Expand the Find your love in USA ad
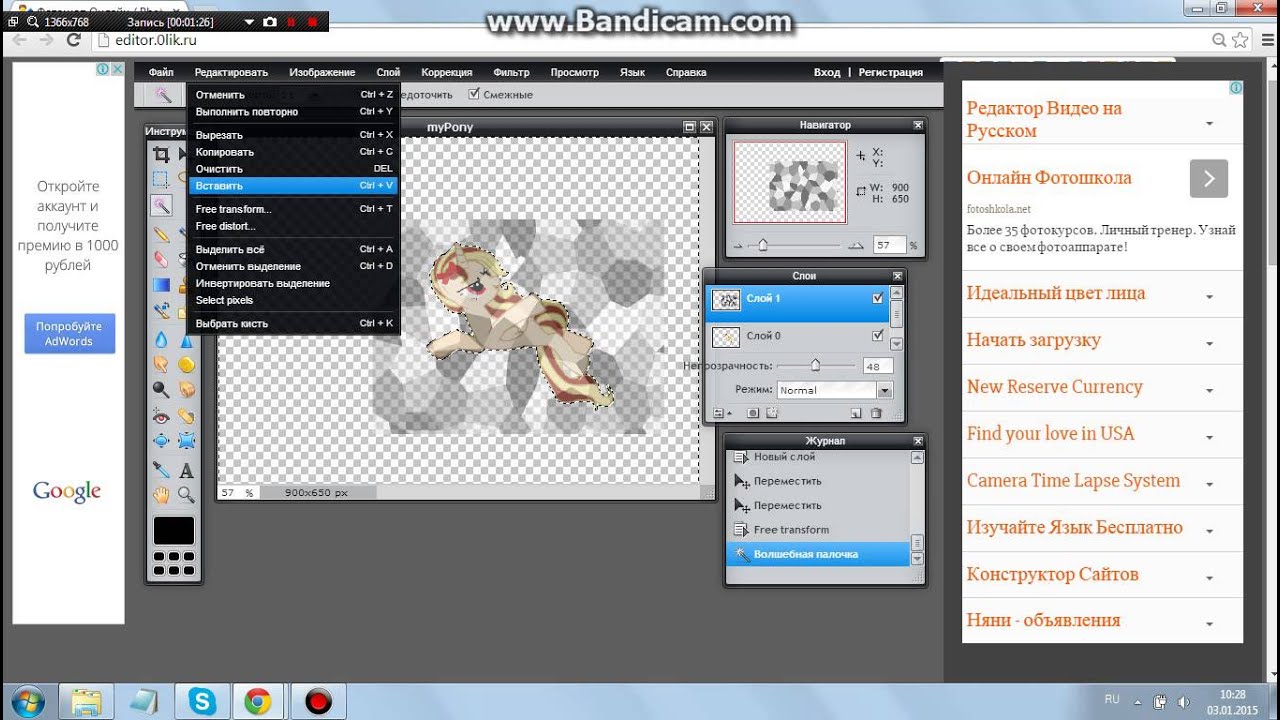1280x720 pixels. tap(1209, 437)
